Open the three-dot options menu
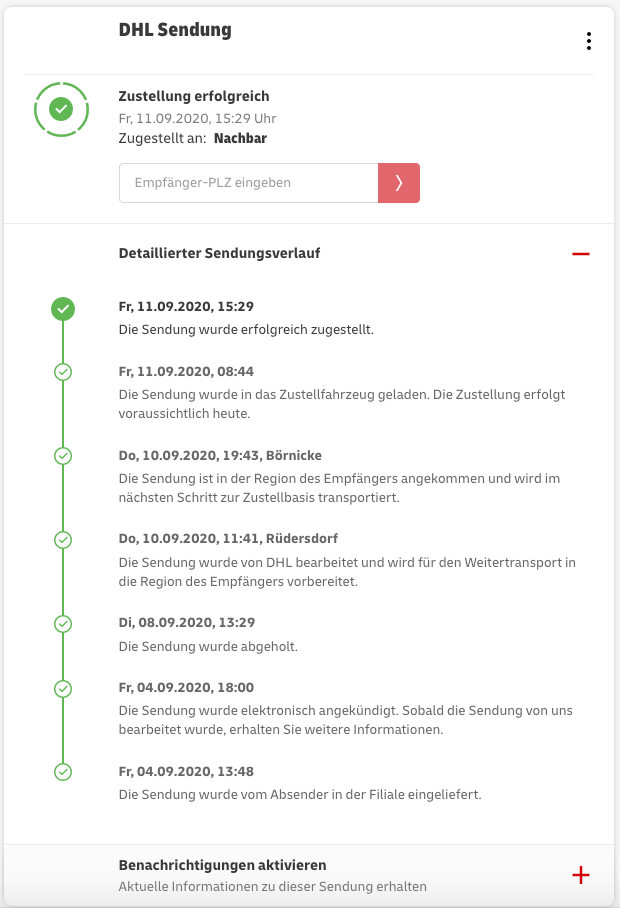The height and width of the screenshot is (908, 620). [x=589, y=41]
